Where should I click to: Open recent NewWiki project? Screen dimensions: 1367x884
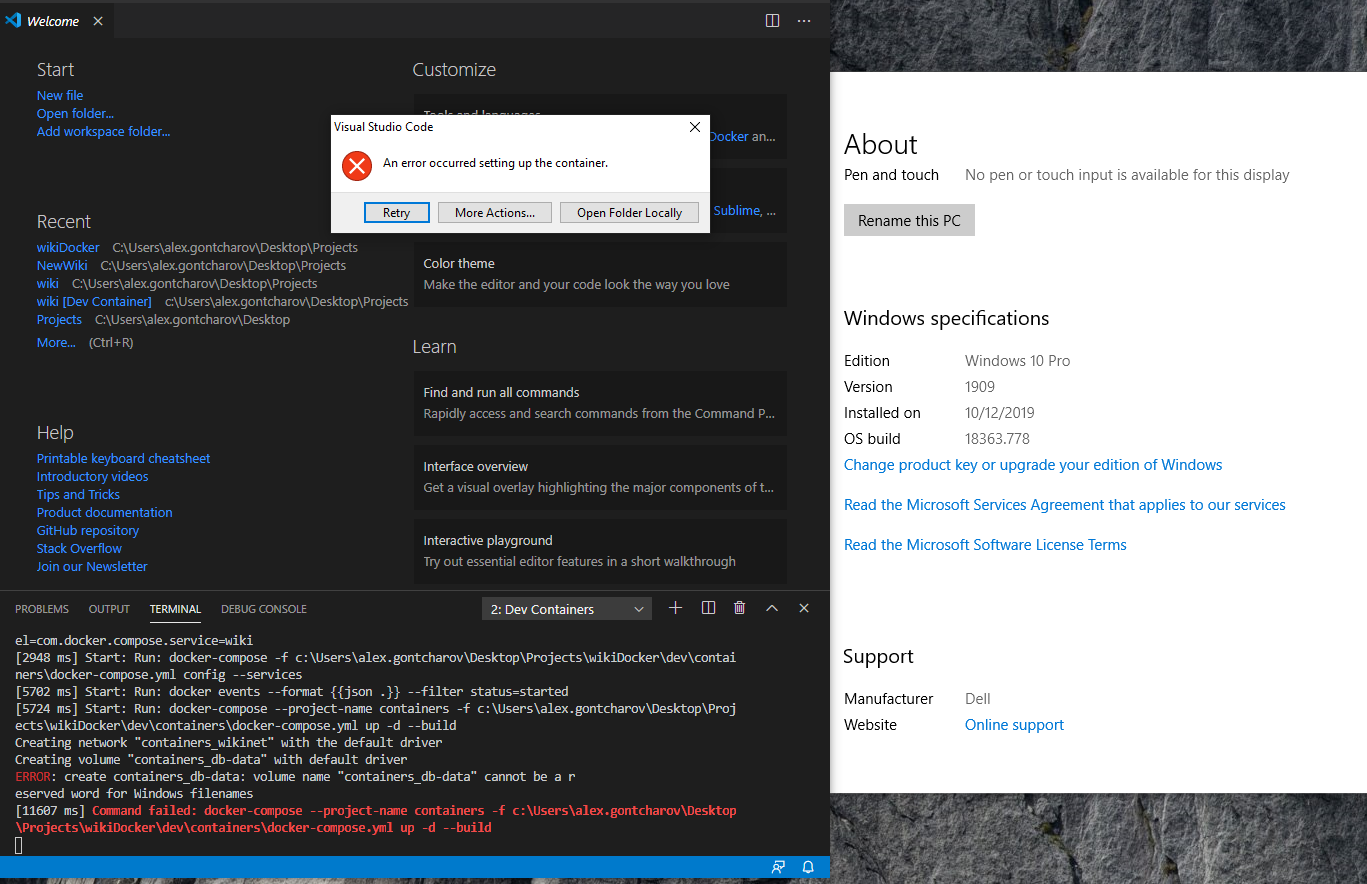[x=62, y=266]
